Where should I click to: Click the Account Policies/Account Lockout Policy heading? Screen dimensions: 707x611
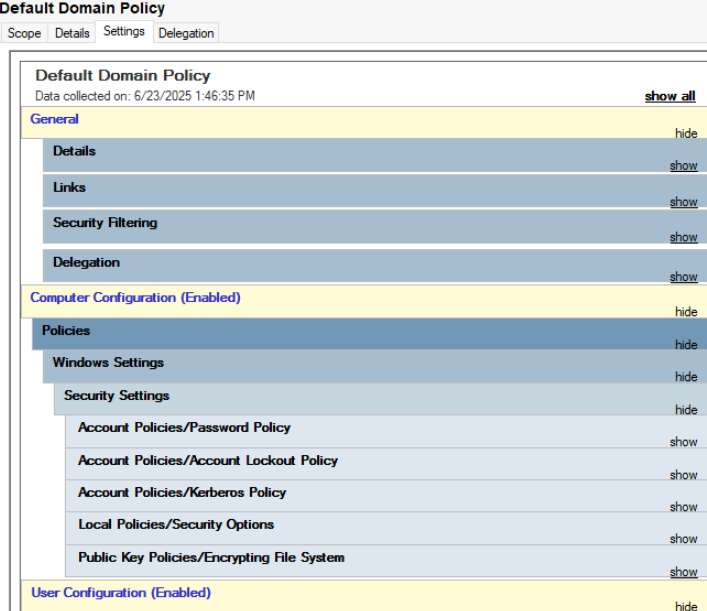(x=208, y=460)
